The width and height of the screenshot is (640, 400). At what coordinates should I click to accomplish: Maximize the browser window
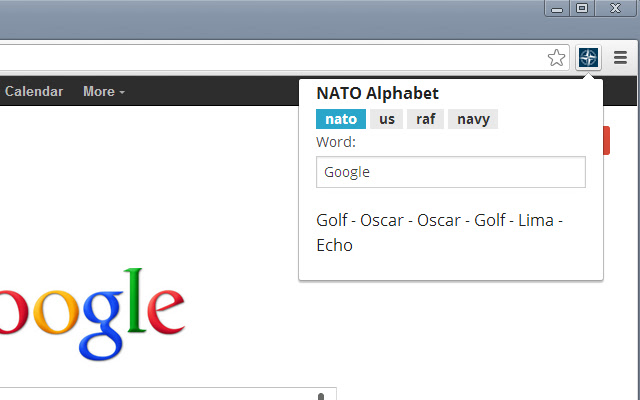click(x=582, y=9)
